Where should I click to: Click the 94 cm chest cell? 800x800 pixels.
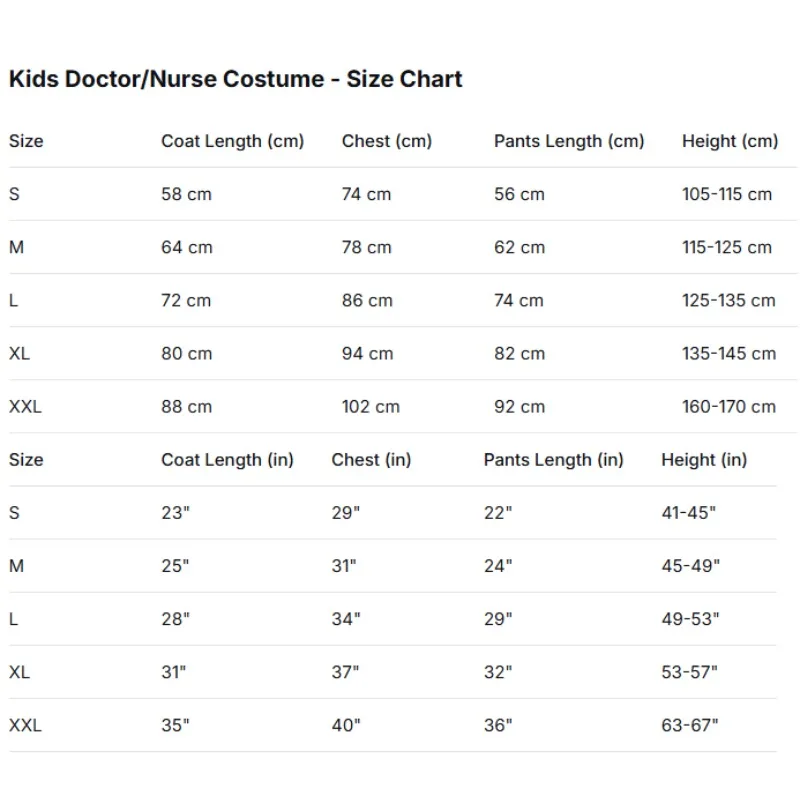pos(367,353)
